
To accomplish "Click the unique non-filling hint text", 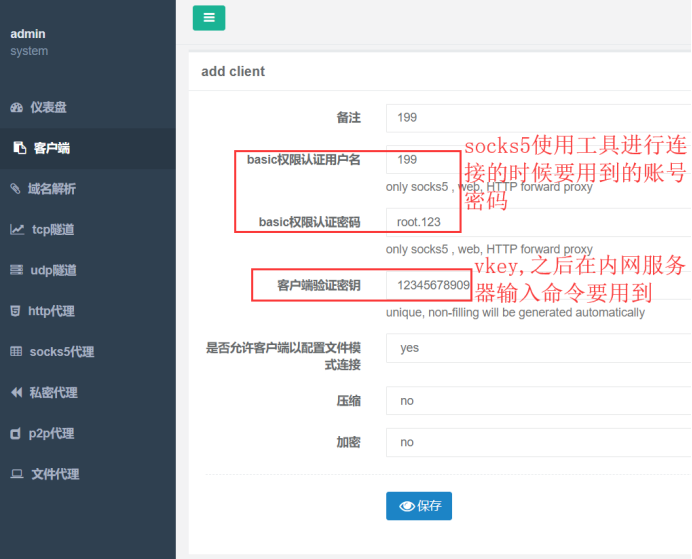I will (x=515, y=312).
